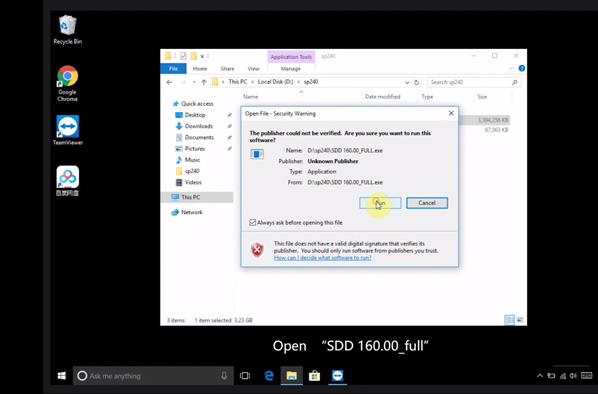Open the Microsoft Edge taskbar icon
Viewport: 598px width, 394px height.
(269, 376)
